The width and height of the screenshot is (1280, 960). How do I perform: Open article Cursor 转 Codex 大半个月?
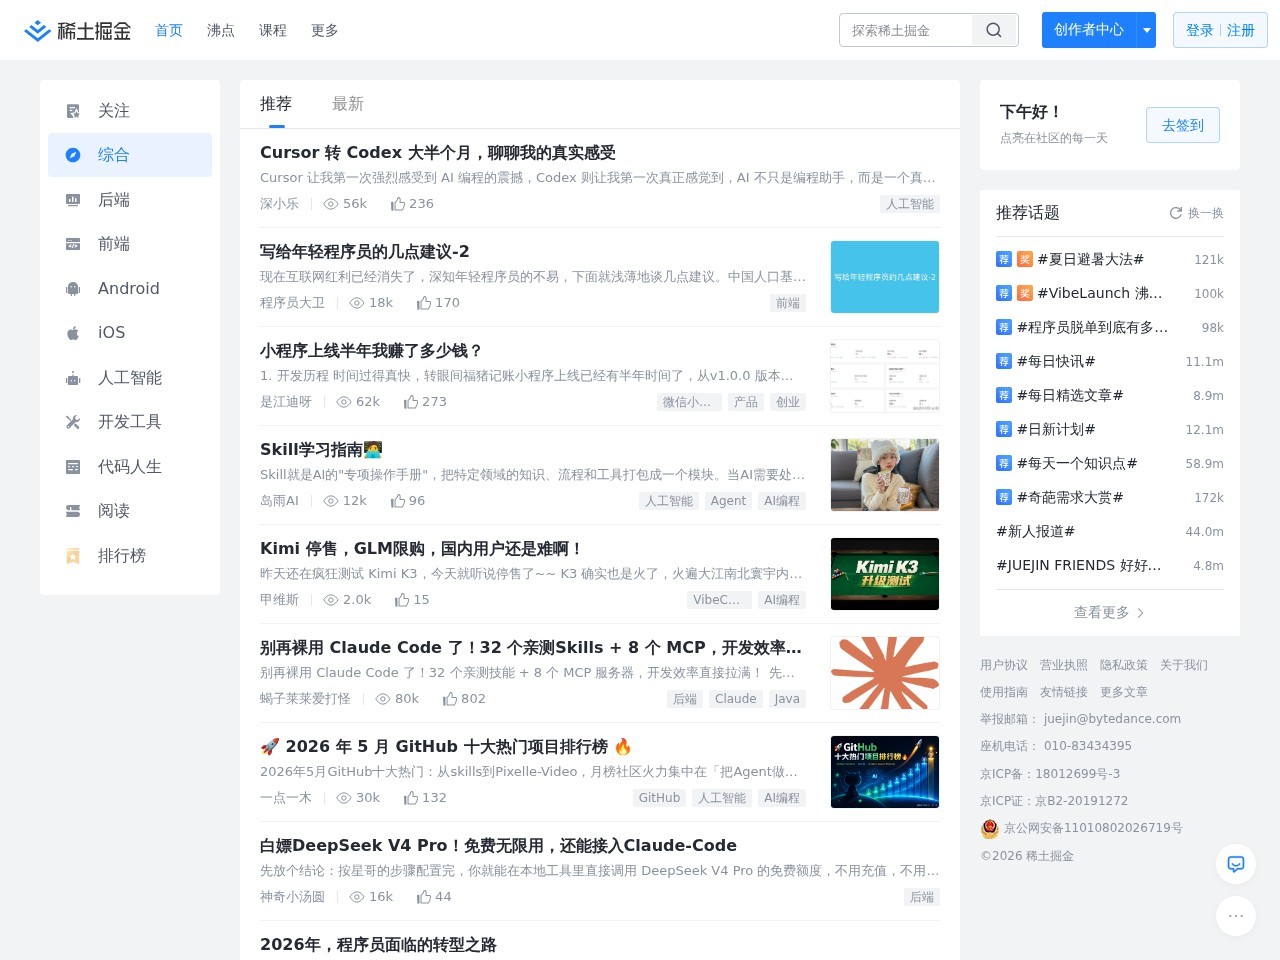click(x=438, y=153)
